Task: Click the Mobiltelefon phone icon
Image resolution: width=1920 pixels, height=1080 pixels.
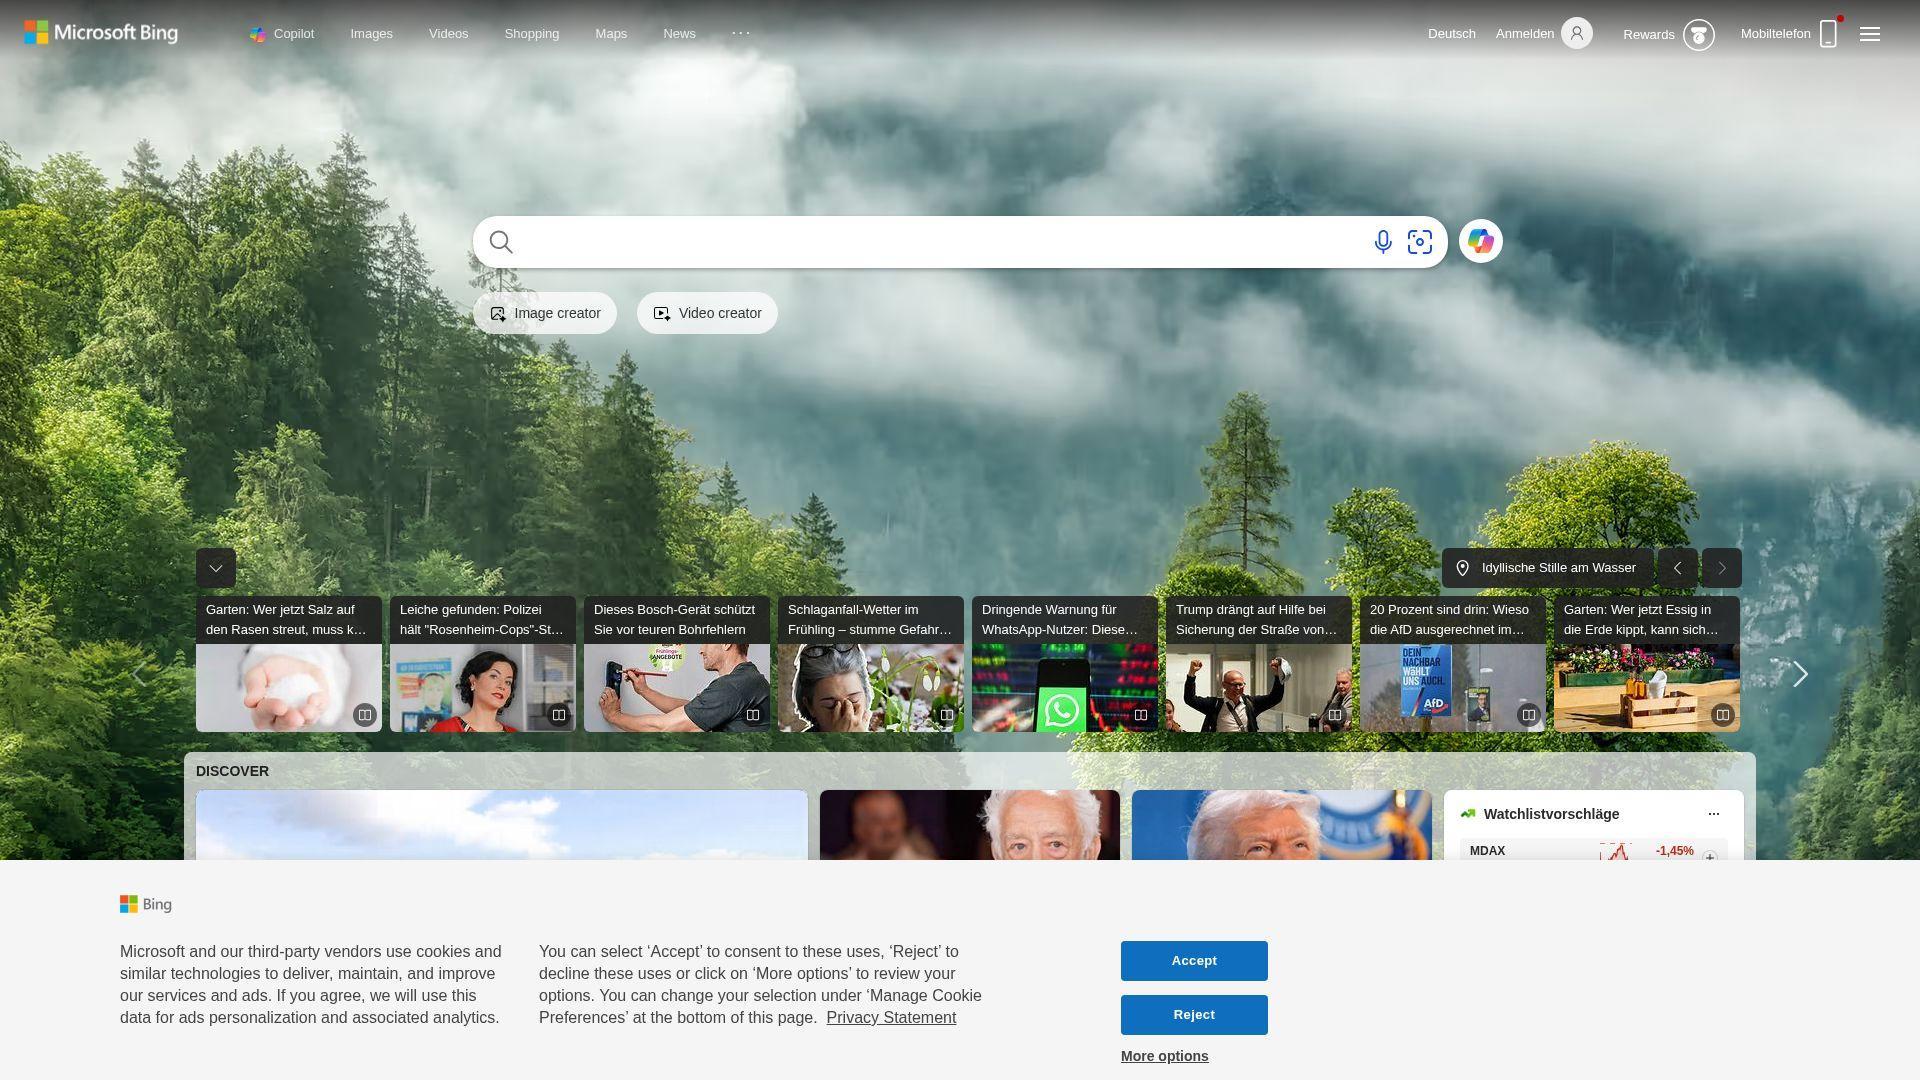Action: pyautogui.click(x=1828, y=33)
